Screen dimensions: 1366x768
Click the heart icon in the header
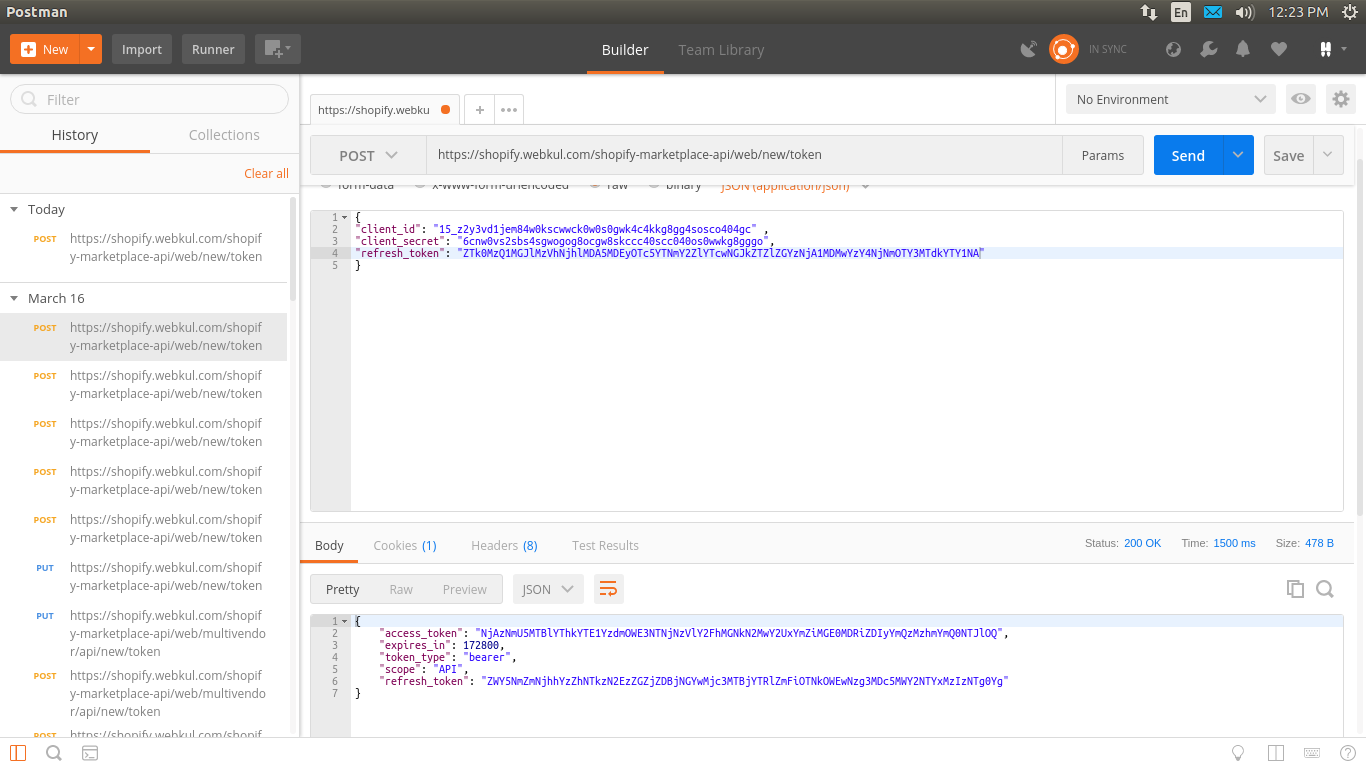(x=1278, y=49)
